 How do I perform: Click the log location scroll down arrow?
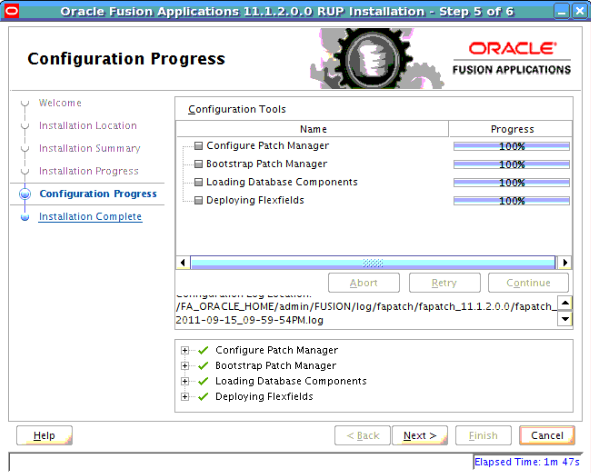click(565, 319)
